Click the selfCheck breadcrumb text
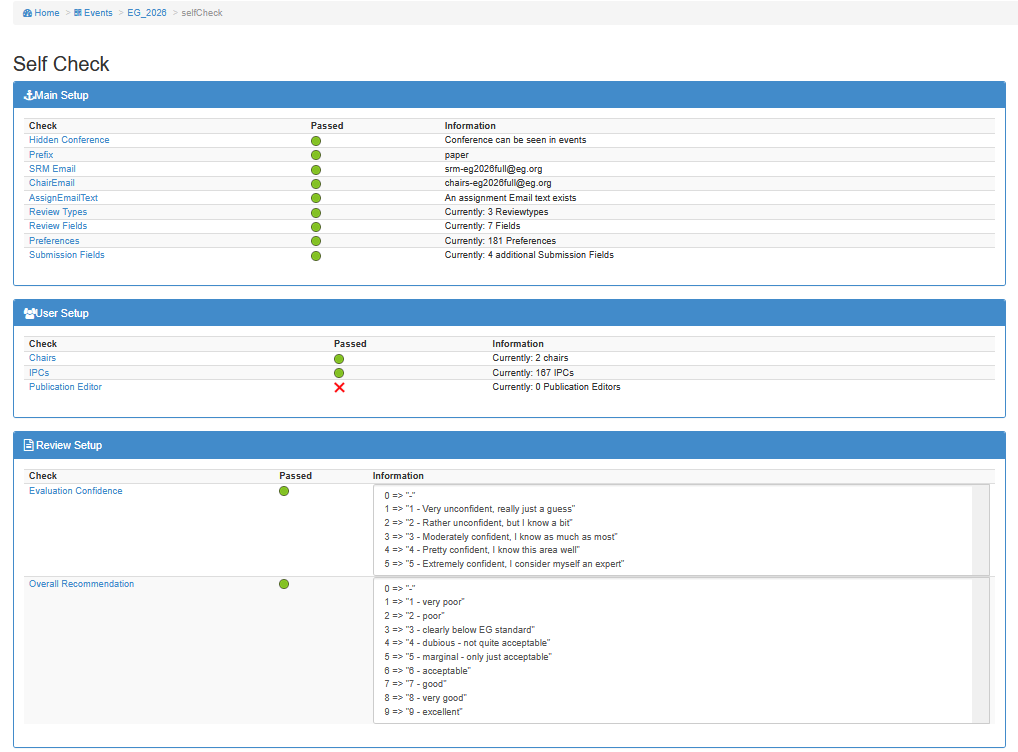 202,13
